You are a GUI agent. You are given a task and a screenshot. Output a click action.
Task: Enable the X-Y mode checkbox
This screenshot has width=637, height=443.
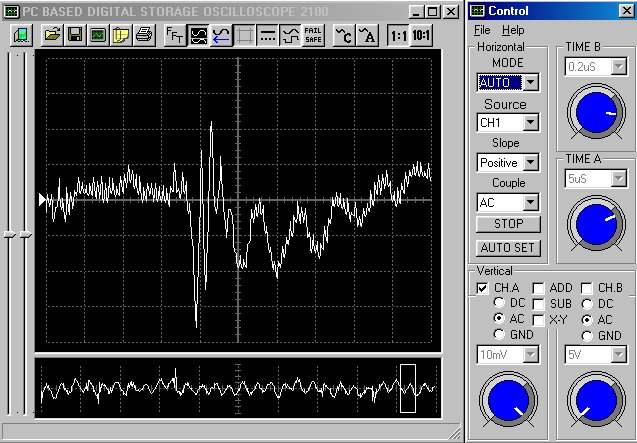tap(538, 319)
